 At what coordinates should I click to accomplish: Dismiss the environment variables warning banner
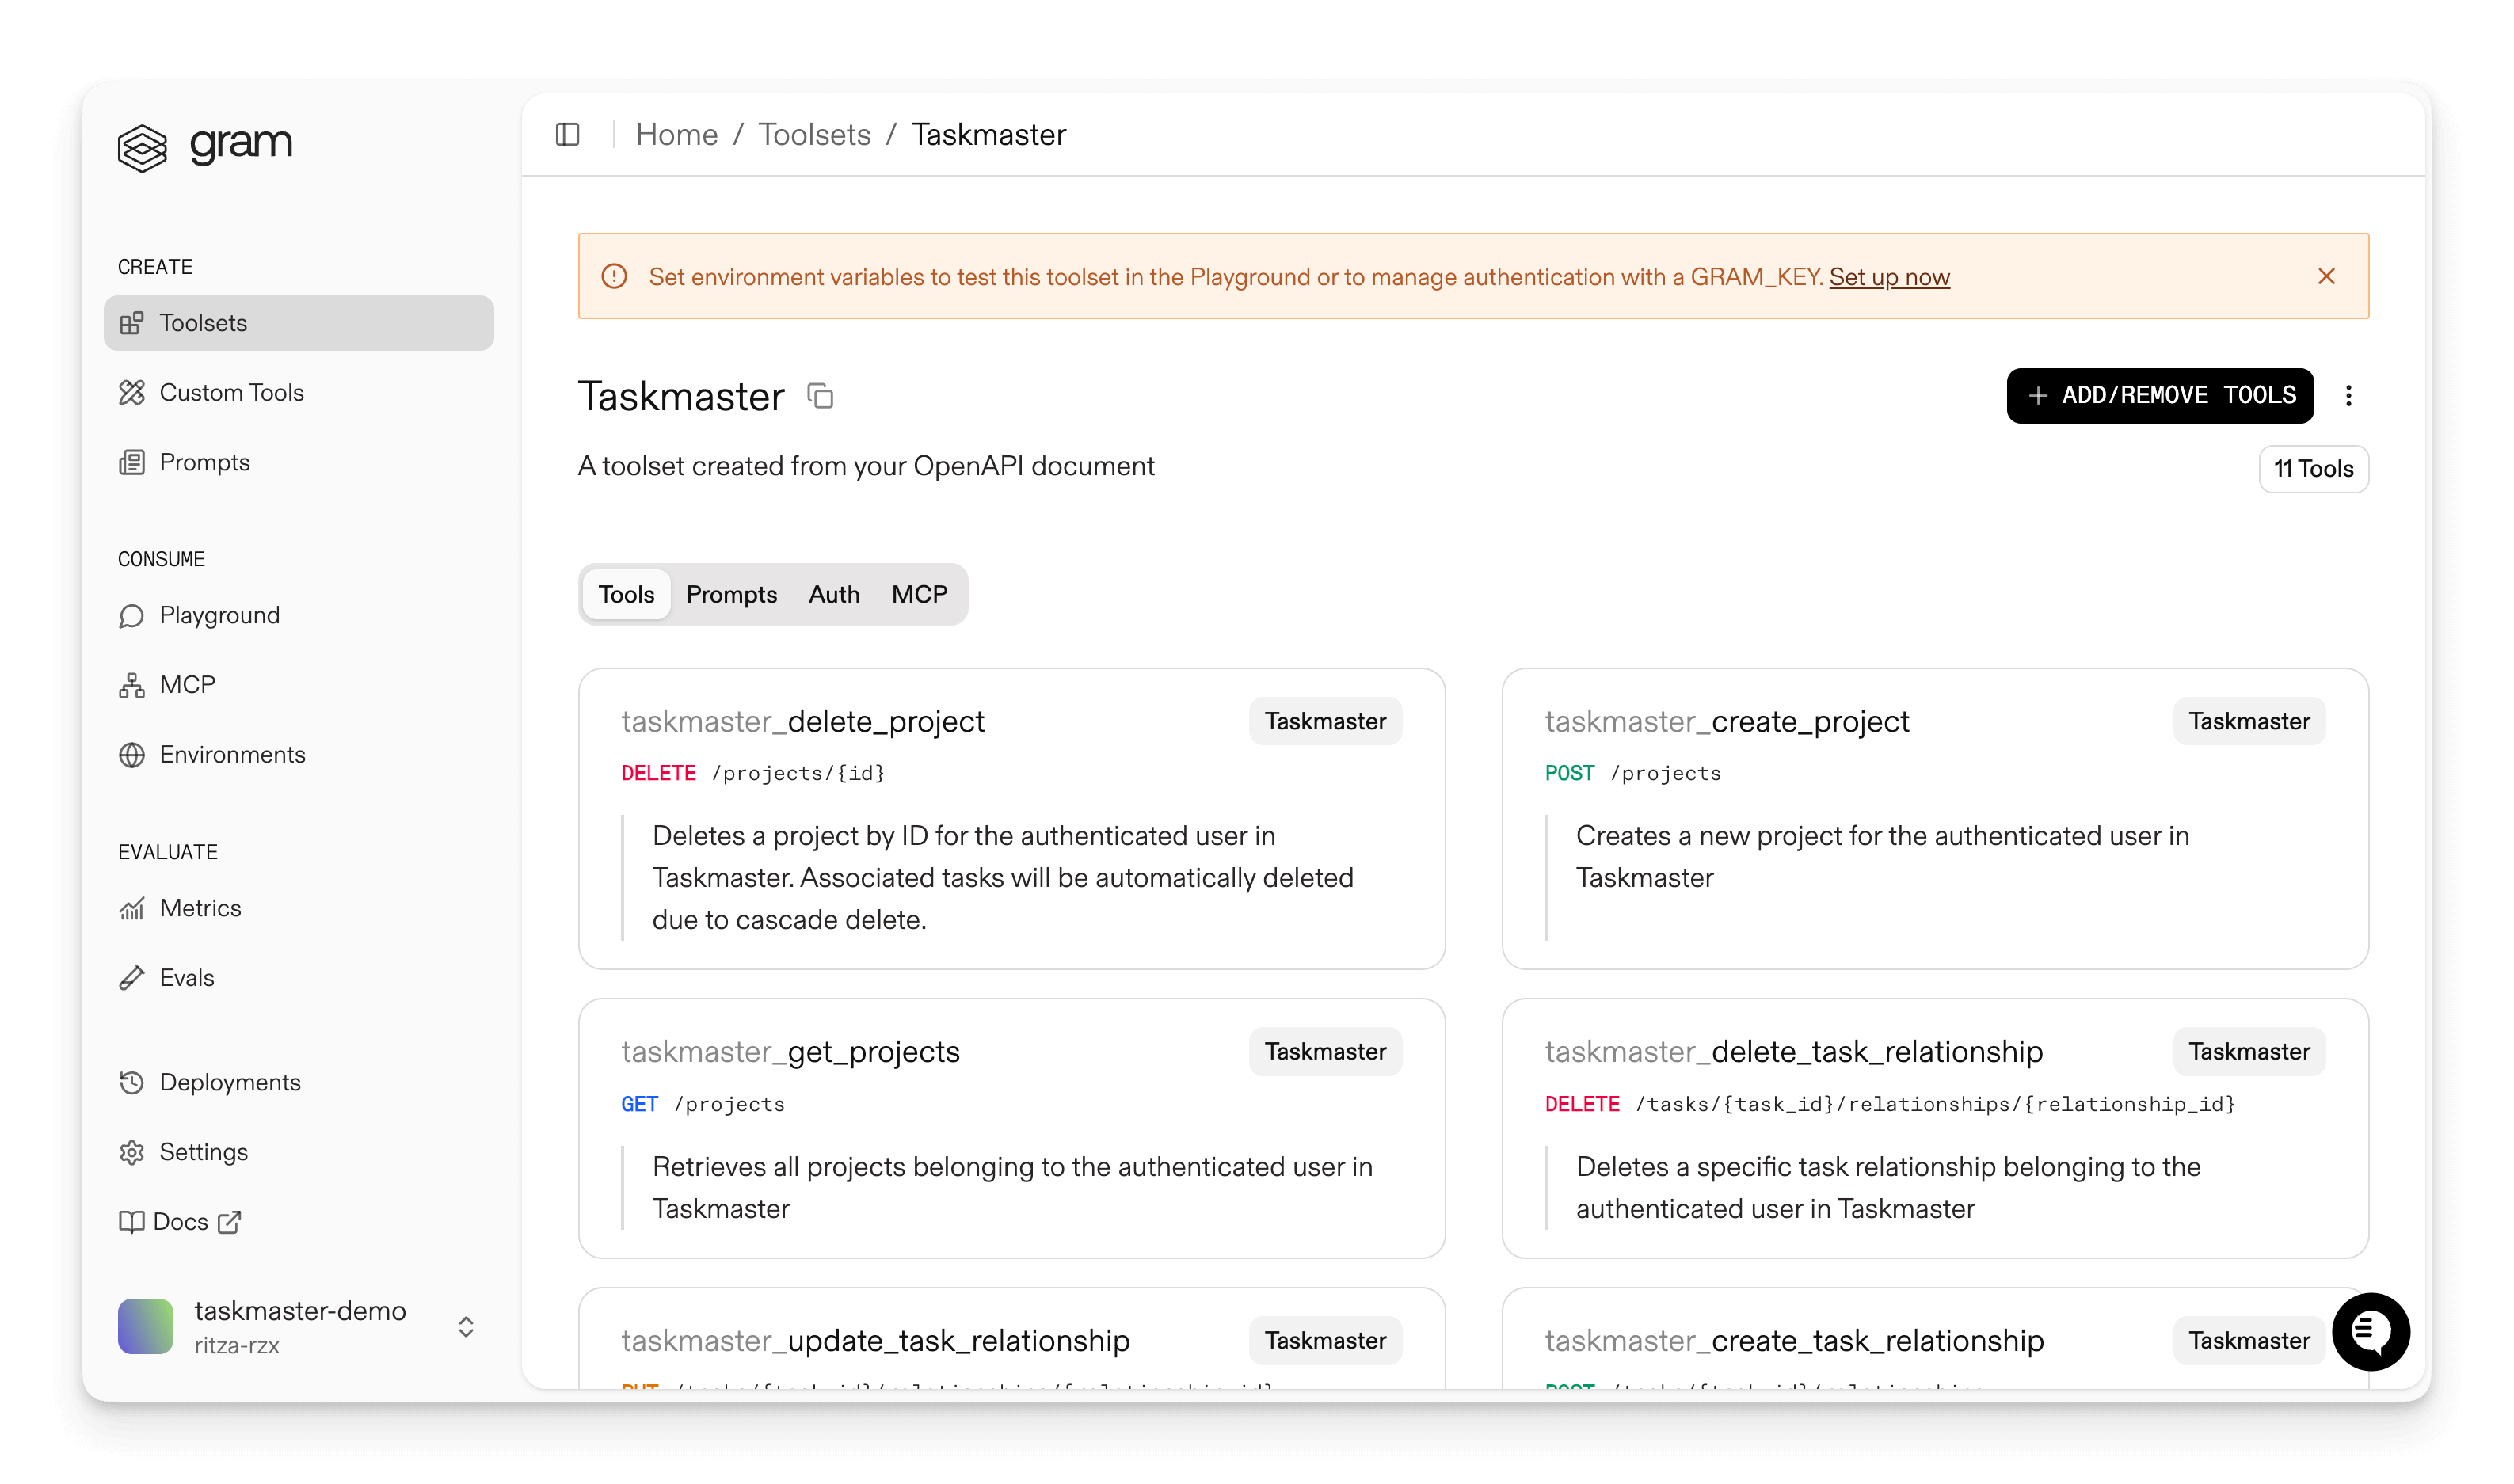coord(2326,276)
